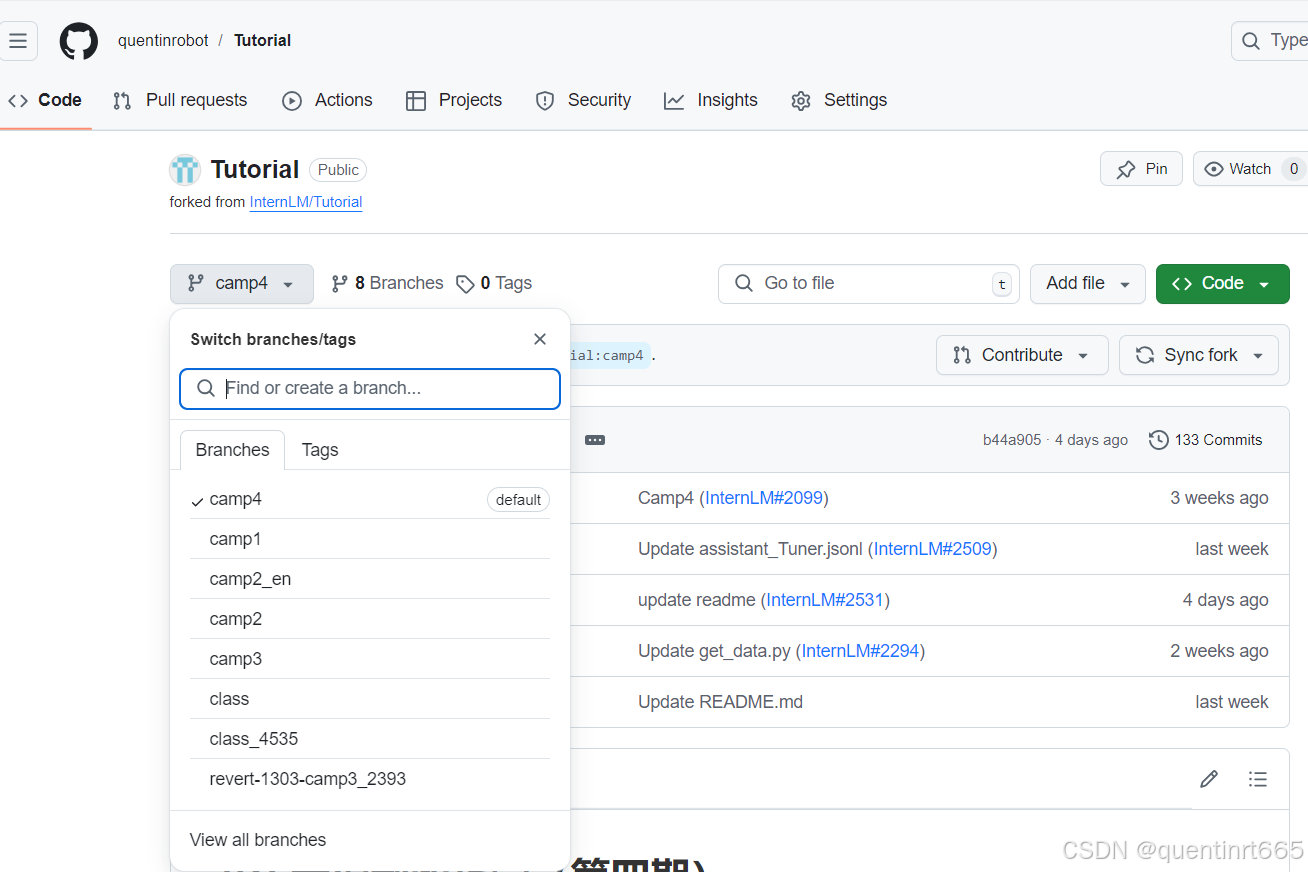Open the Projects tab
The image size is (1308, 872).
click(x=454, y=100)
